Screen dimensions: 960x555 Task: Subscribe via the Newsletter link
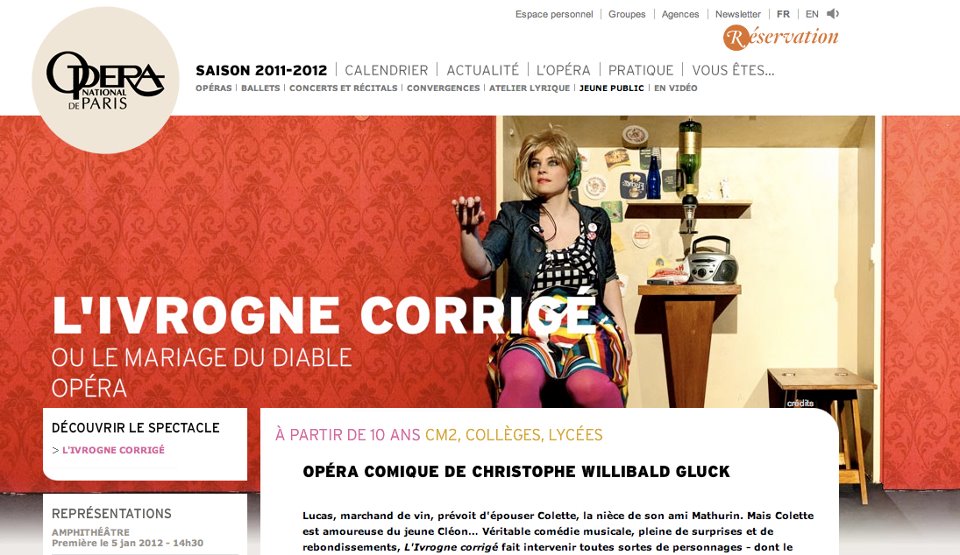pyautogui.click(x=738, y=14)
